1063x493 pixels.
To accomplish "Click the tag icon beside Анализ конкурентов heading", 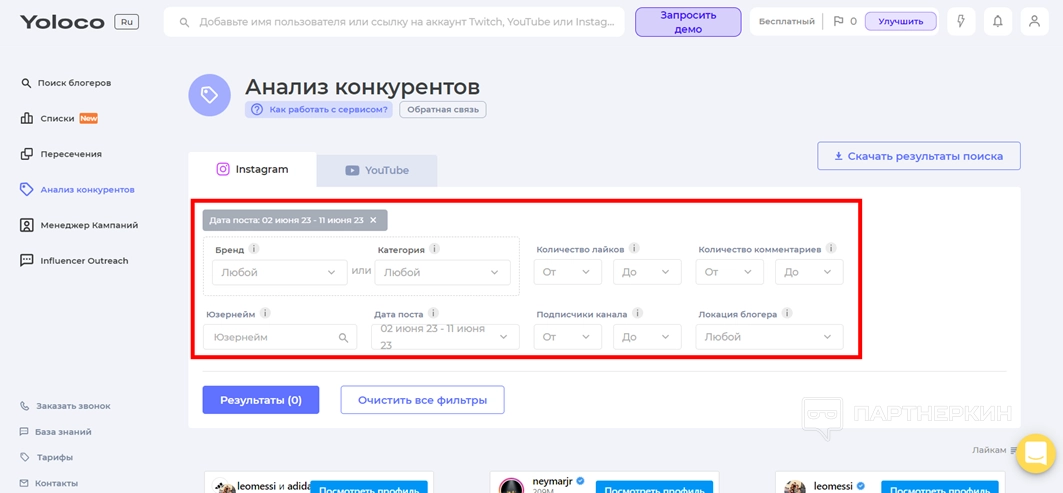I will coord(209,95).
